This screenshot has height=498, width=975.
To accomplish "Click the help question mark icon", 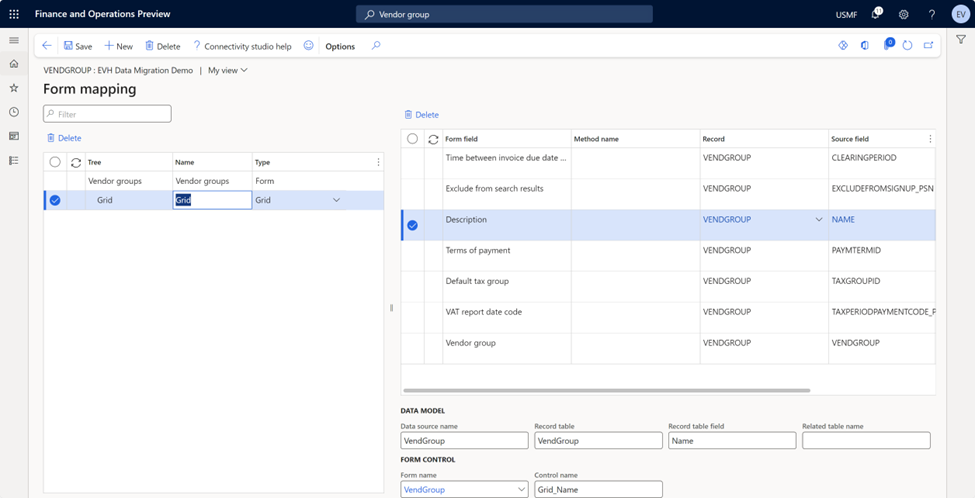I will (931, 14).
